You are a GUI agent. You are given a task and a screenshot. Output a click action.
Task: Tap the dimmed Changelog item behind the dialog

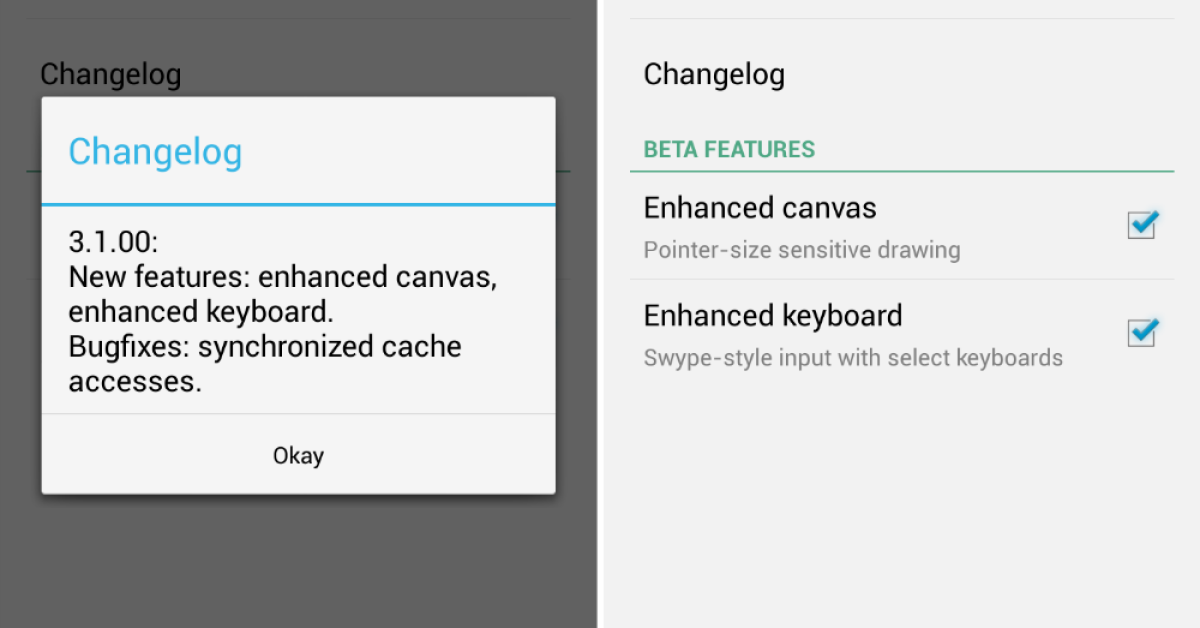(x=110, y=75)
